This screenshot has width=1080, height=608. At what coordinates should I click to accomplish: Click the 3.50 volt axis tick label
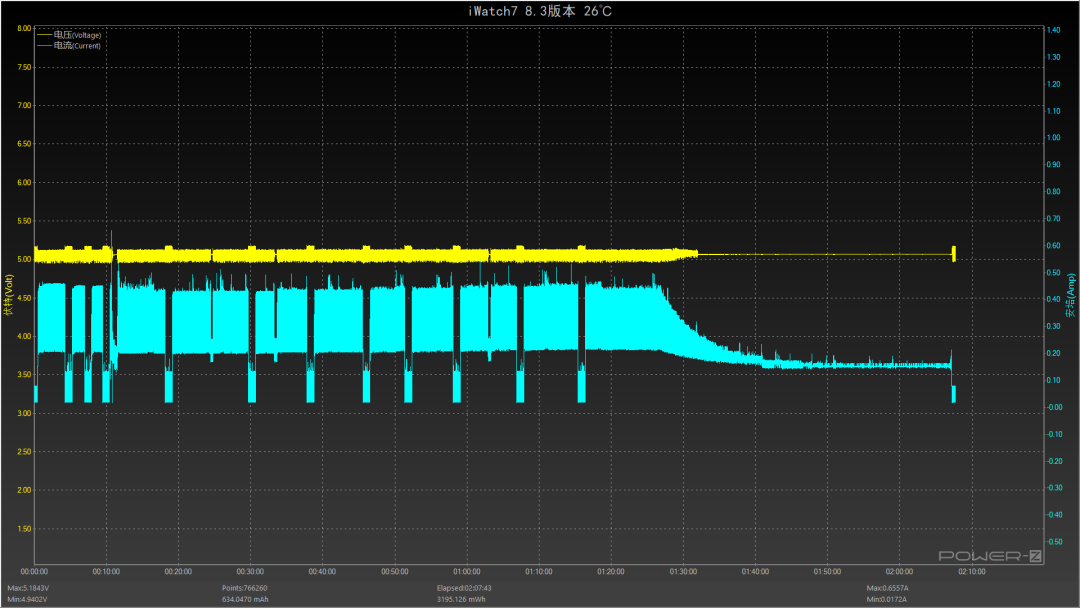24,375
